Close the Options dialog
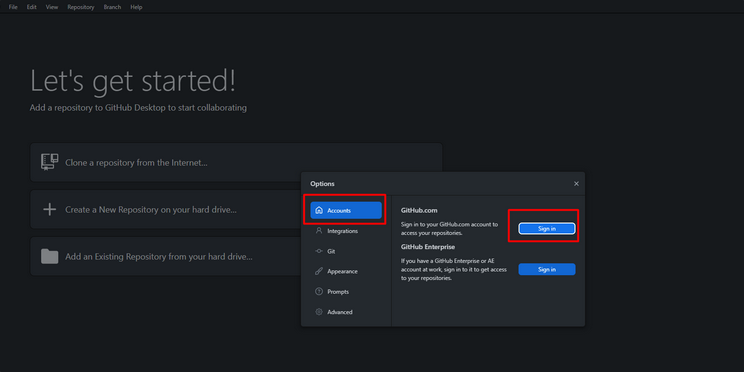The height and width of the screenshot is (373, 744). pos(576,184)
